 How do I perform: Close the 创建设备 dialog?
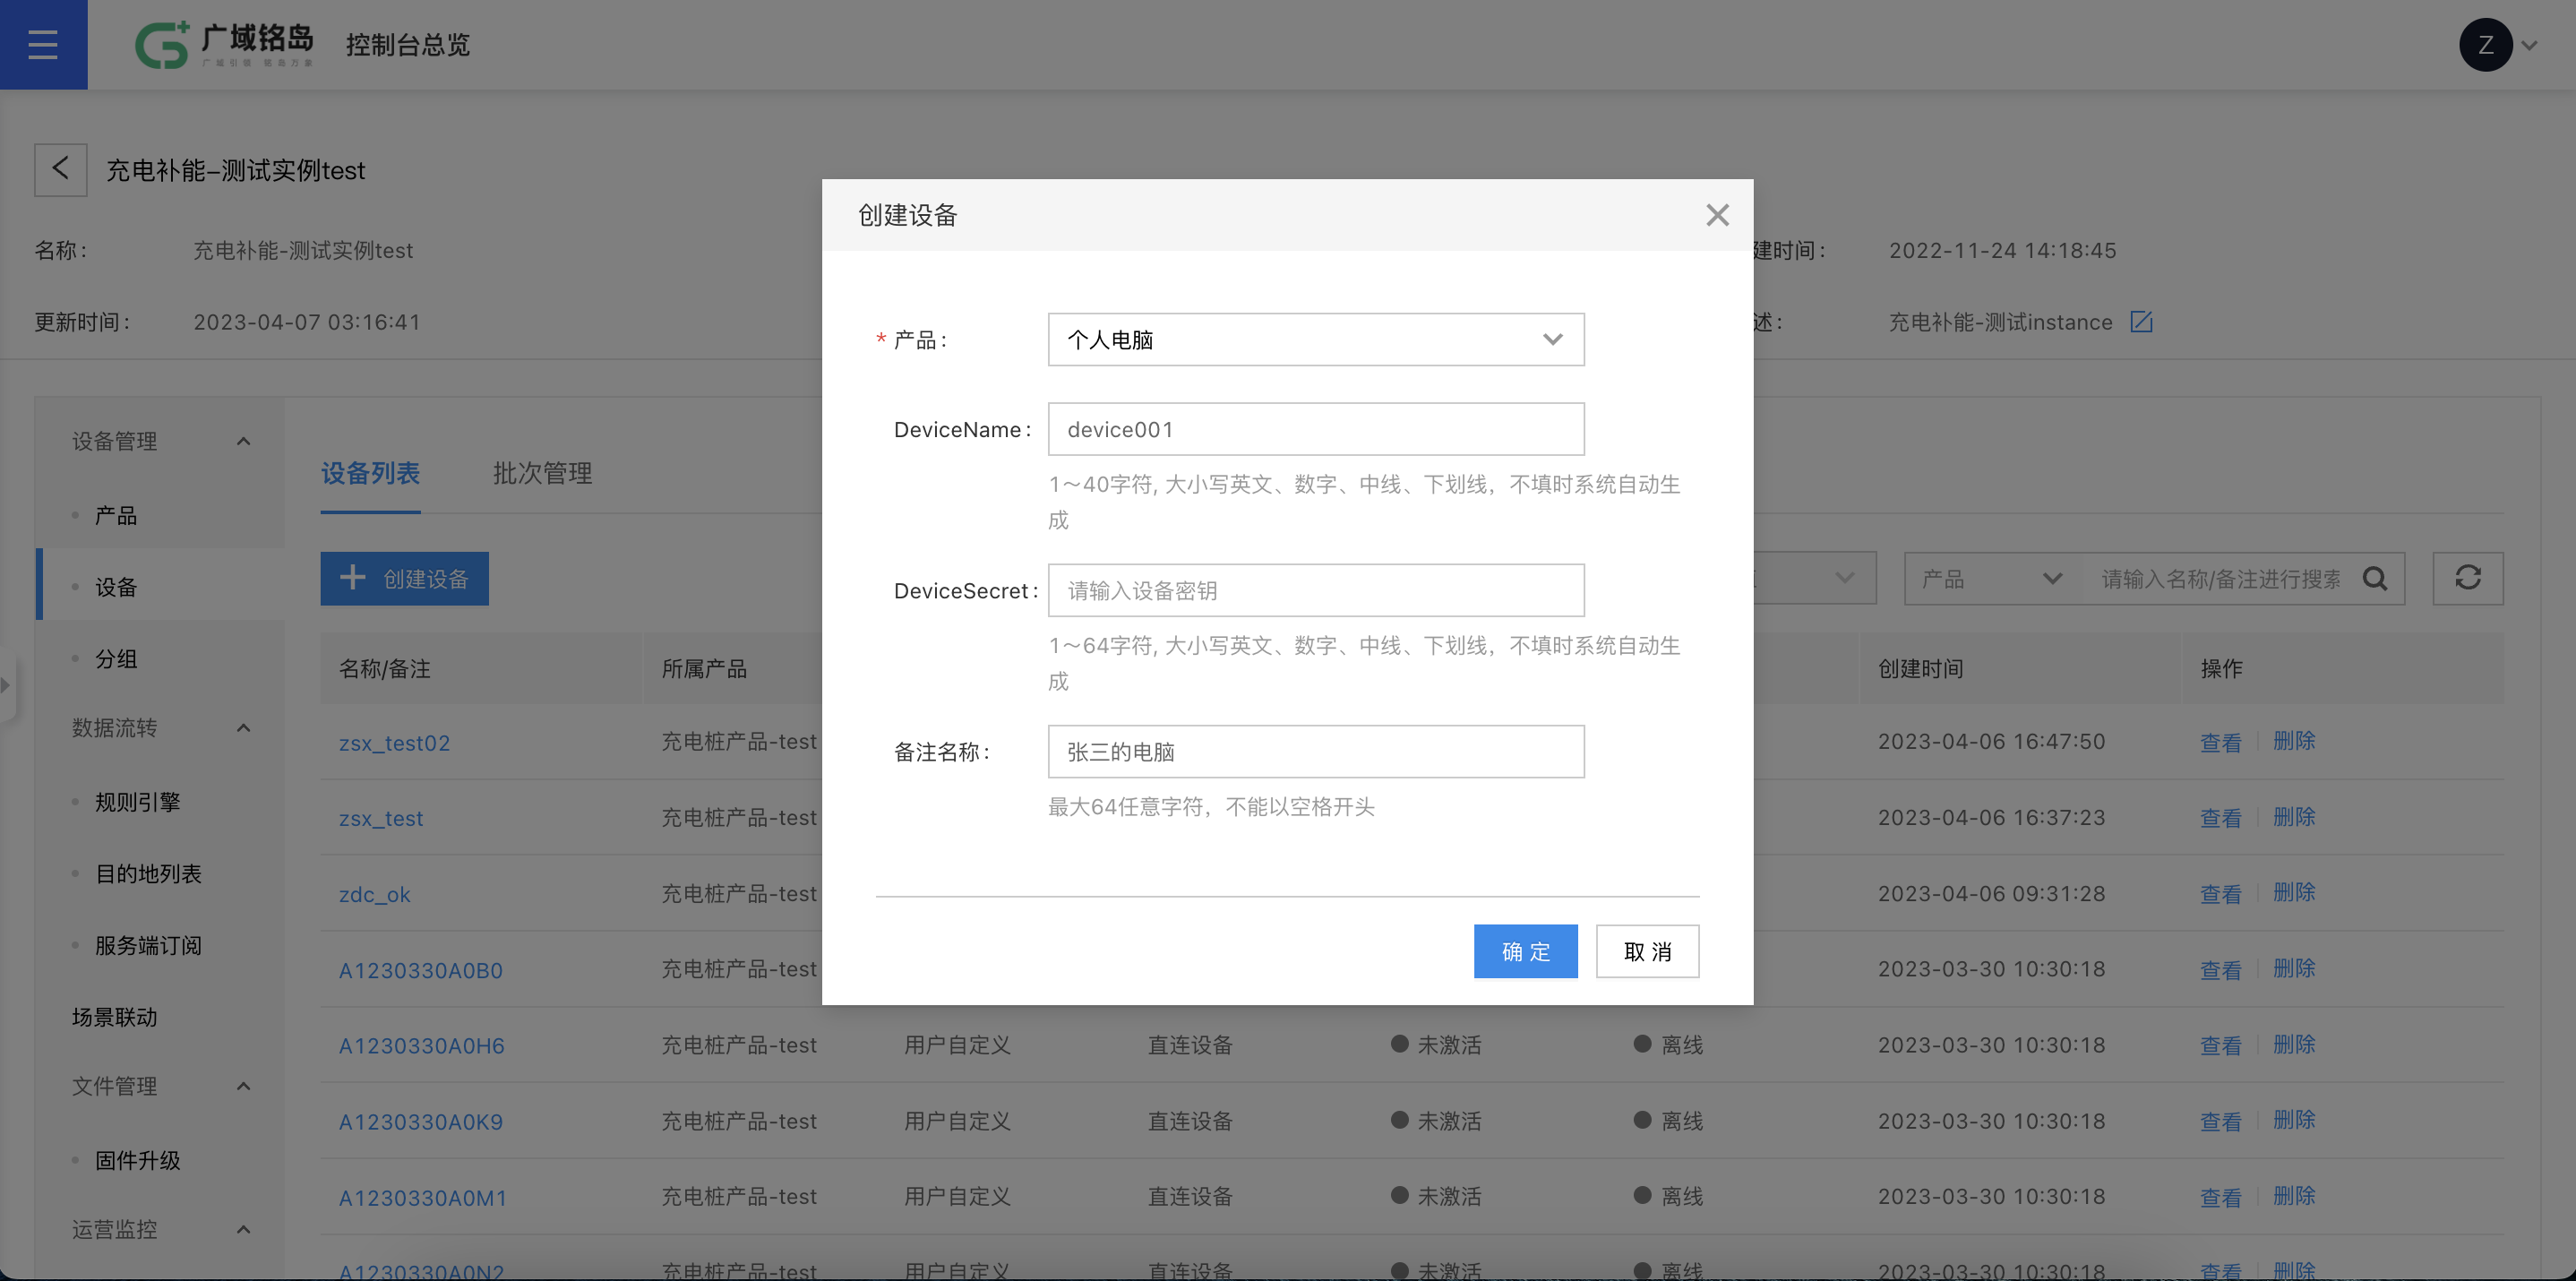pyautogui.click(x=1717, y=215)
